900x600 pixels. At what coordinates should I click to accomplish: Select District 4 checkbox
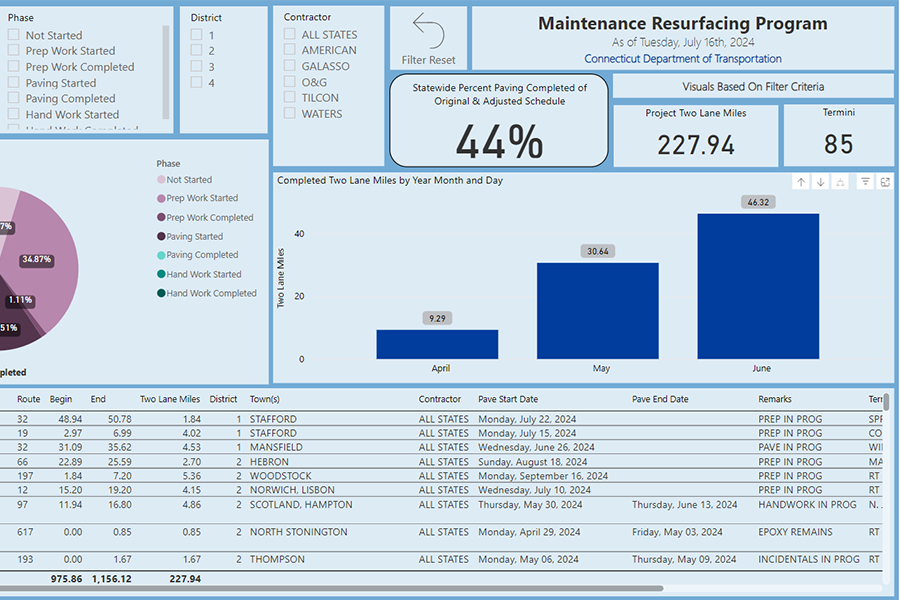[196, 82]
